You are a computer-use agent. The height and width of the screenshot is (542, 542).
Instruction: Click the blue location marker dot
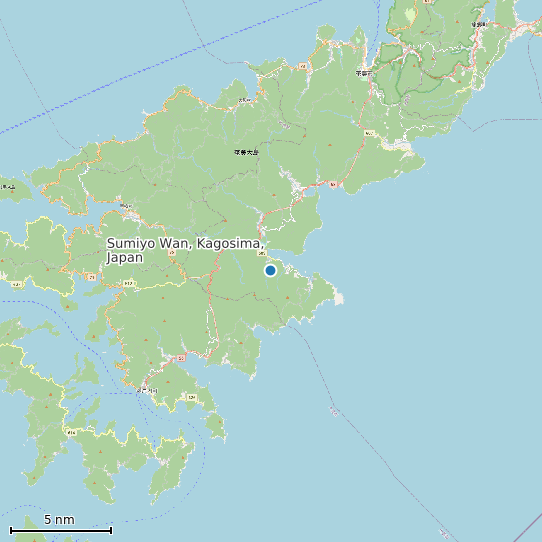click(x=270, y=270)
